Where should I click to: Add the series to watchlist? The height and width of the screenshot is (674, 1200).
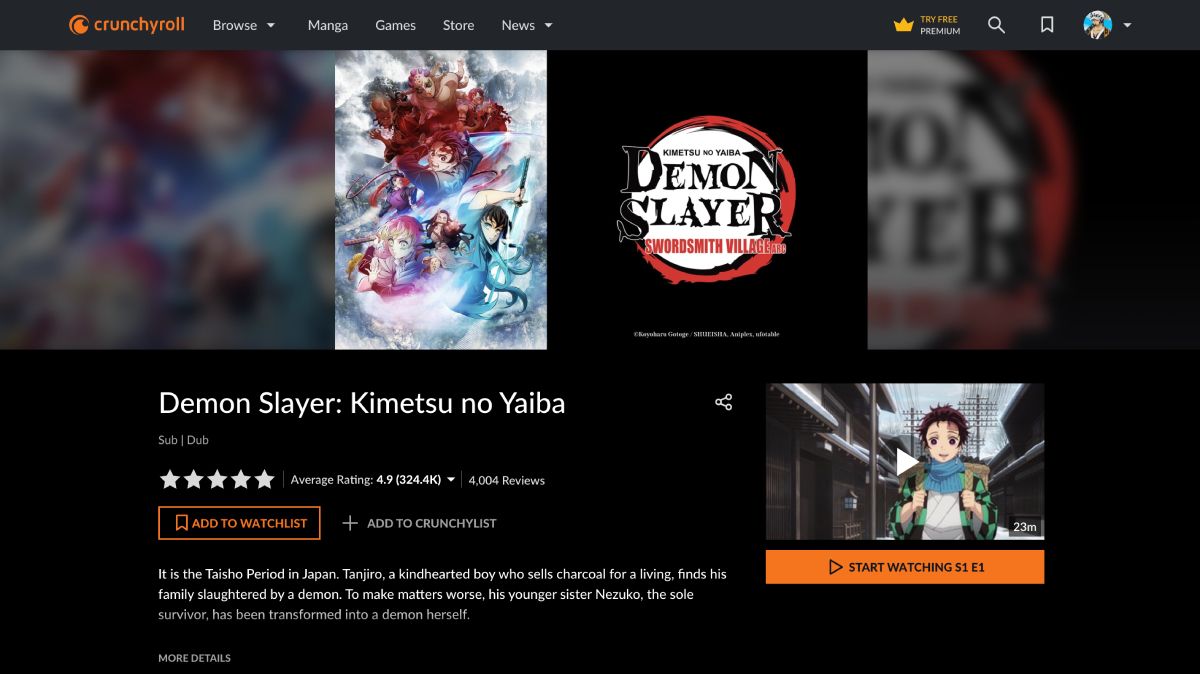point(239,523)
